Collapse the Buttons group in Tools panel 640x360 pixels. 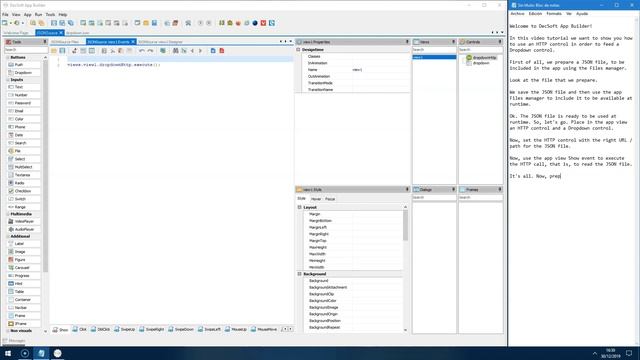(8, 58)
